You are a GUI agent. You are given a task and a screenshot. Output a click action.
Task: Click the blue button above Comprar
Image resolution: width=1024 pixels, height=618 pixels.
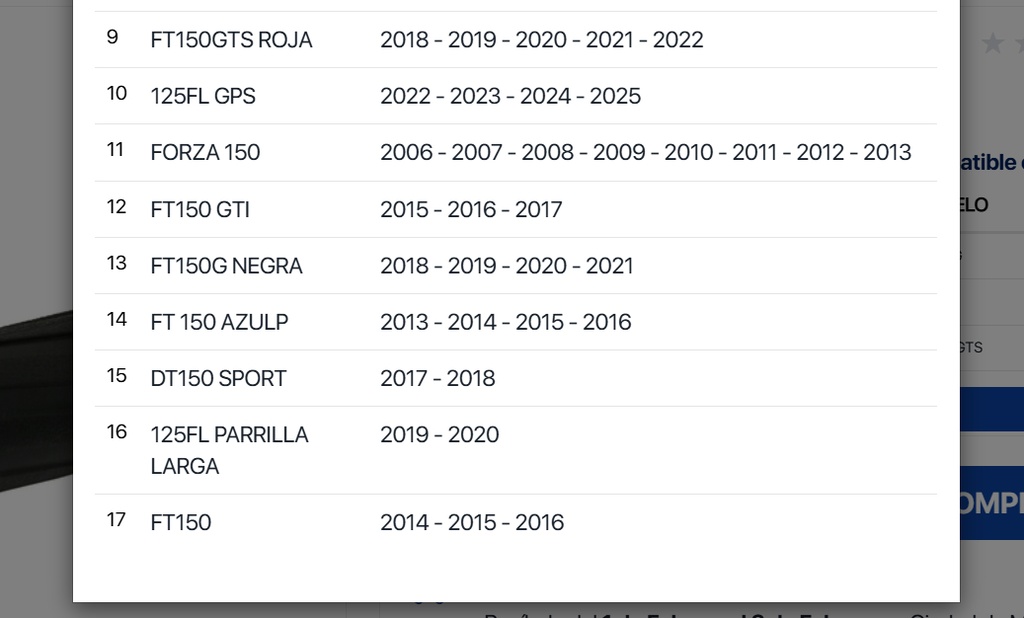click(x=992, y=409)
